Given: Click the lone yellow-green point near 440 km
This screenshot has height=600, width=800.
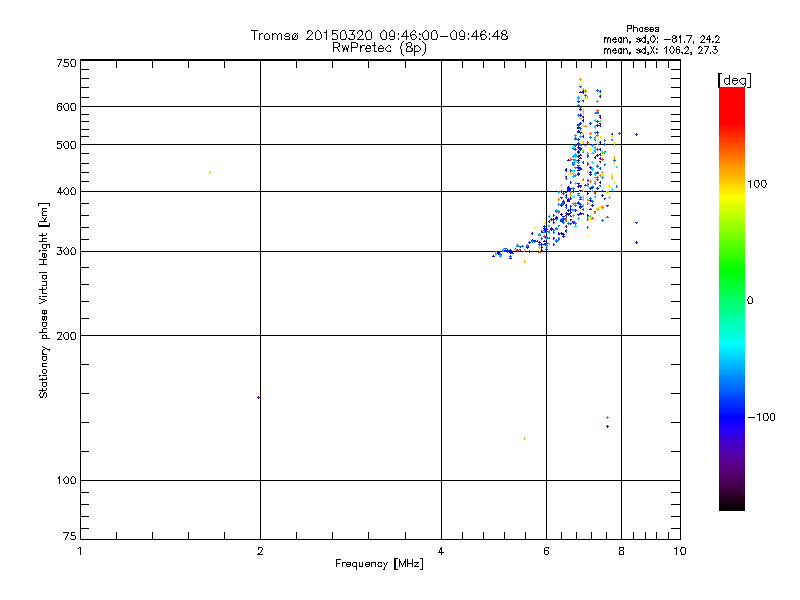Looking at the screenshot, I should point(210,172).
